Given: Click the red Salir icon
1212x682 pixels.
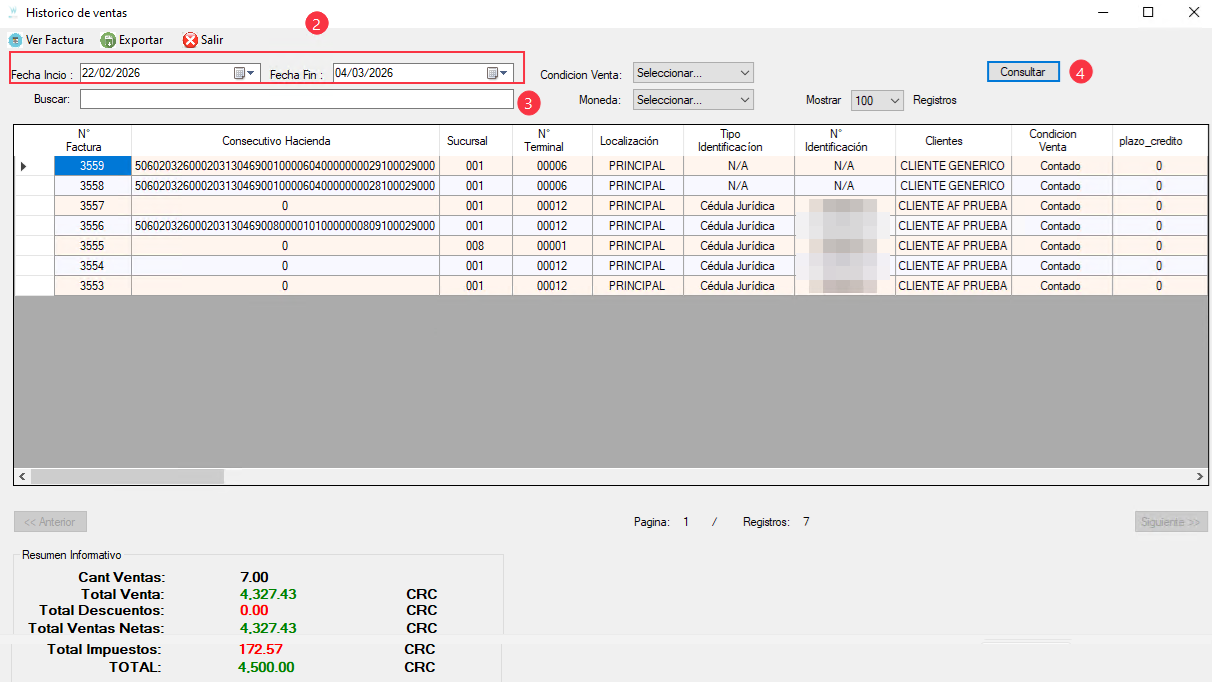Looking at the screenshot, I should click(x=190, y=40).
